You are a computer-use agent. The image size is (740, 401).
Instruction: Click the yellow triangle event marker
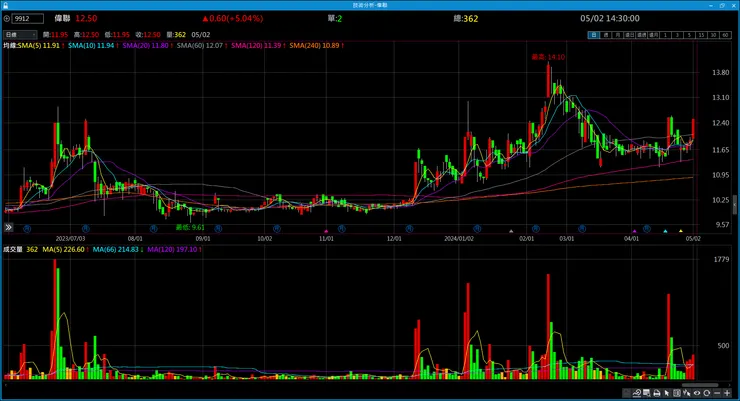(681, 231)
